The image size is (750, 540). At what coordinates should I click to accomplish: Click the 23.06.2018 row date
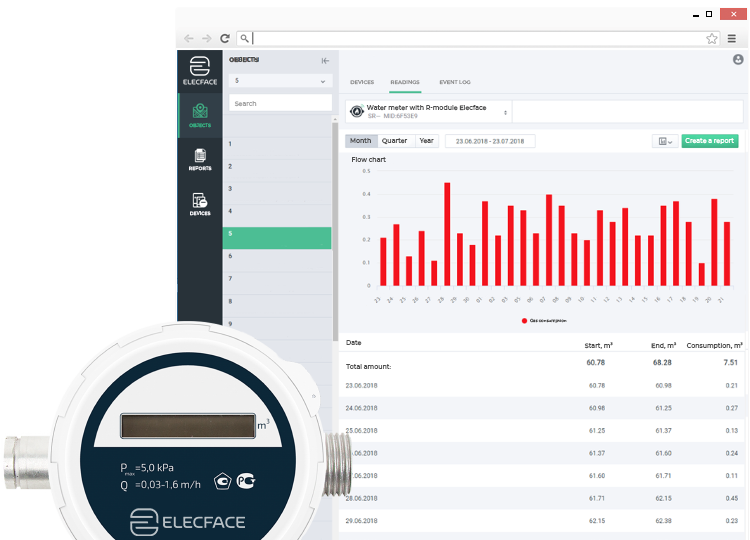tap(362, 386)
